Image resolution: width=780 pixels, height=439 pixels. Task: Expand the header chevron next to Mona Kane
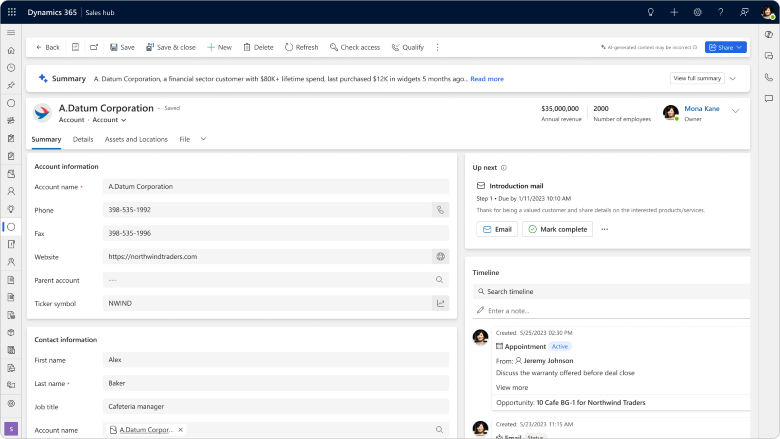(735, 111)
